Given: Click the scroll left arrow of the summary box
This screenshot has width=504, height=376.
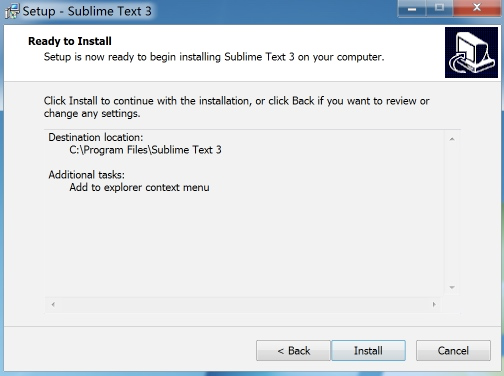Looking at the screenshot, I should tap(53, 304).
